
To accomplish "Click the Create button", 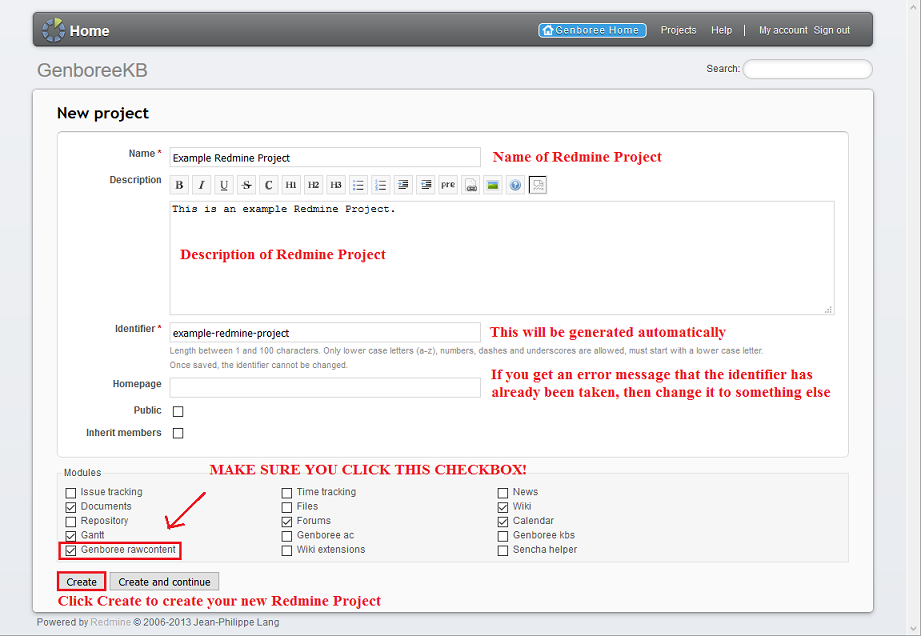I will 82,582.
